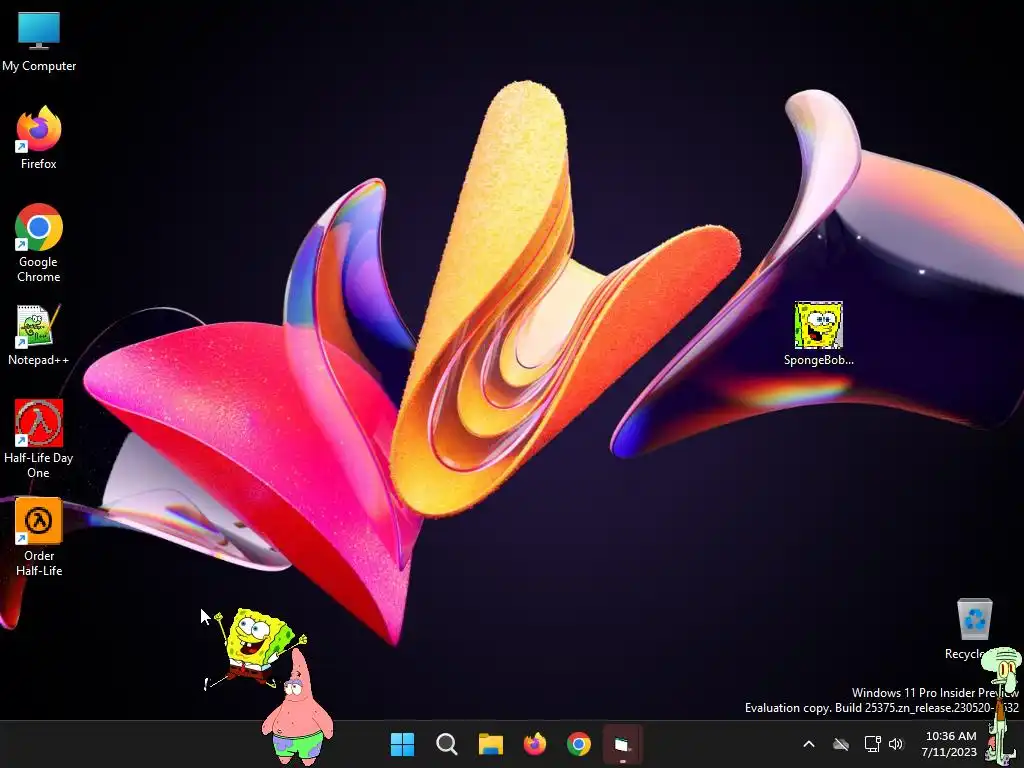Show hidden system tray icons
Image resolution: width=1024 pixels, height=768 pixels.
[x=808, y=744]
